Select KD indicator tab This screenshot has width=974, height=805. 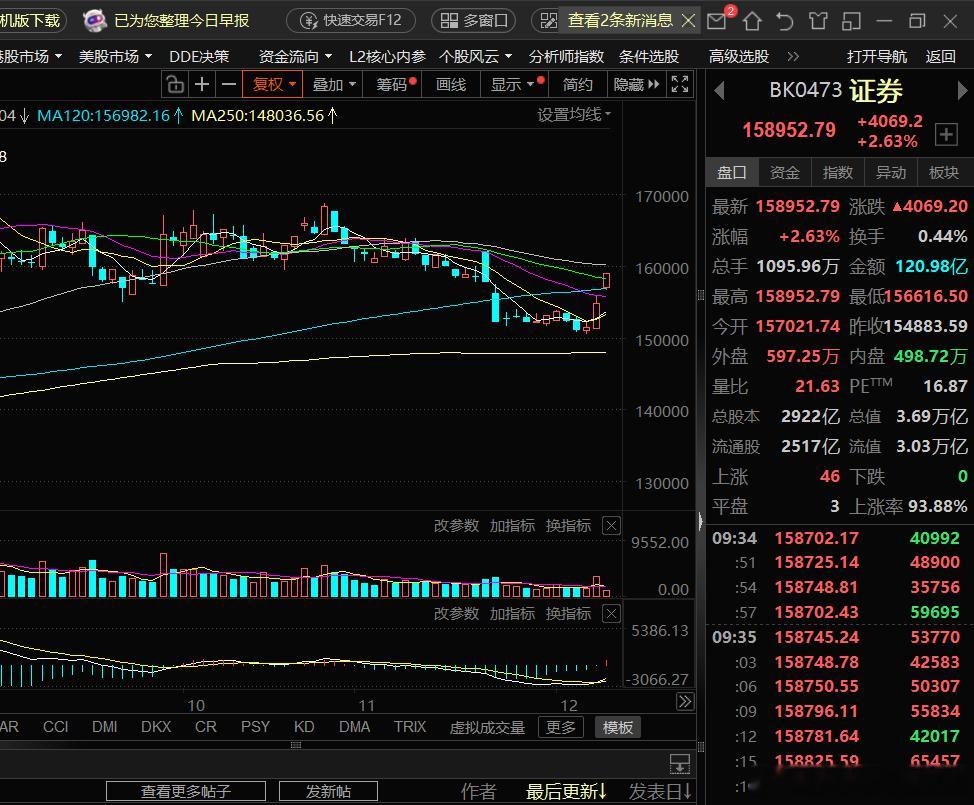pyautogui.click(x=304, y=727)
